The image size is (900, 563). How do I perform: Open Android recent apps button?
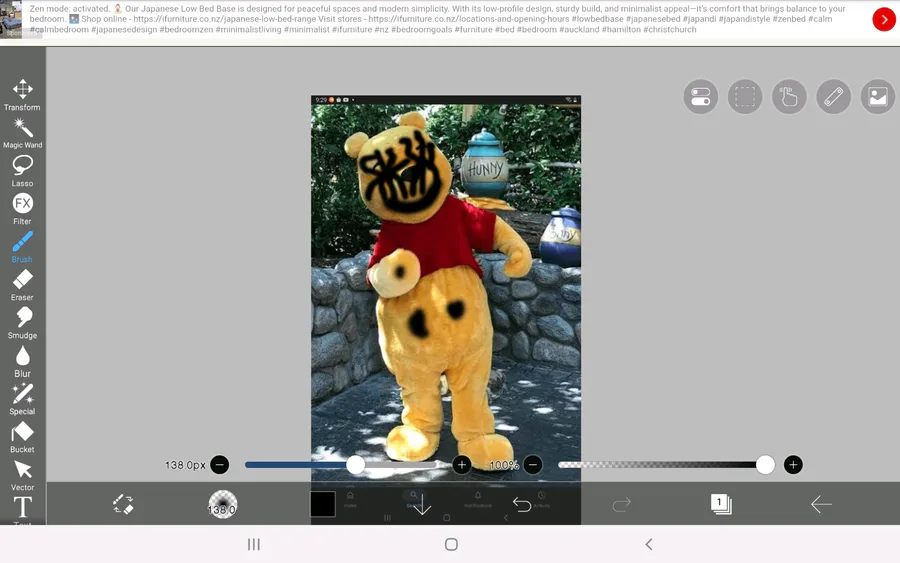click(x=254, y=544)
